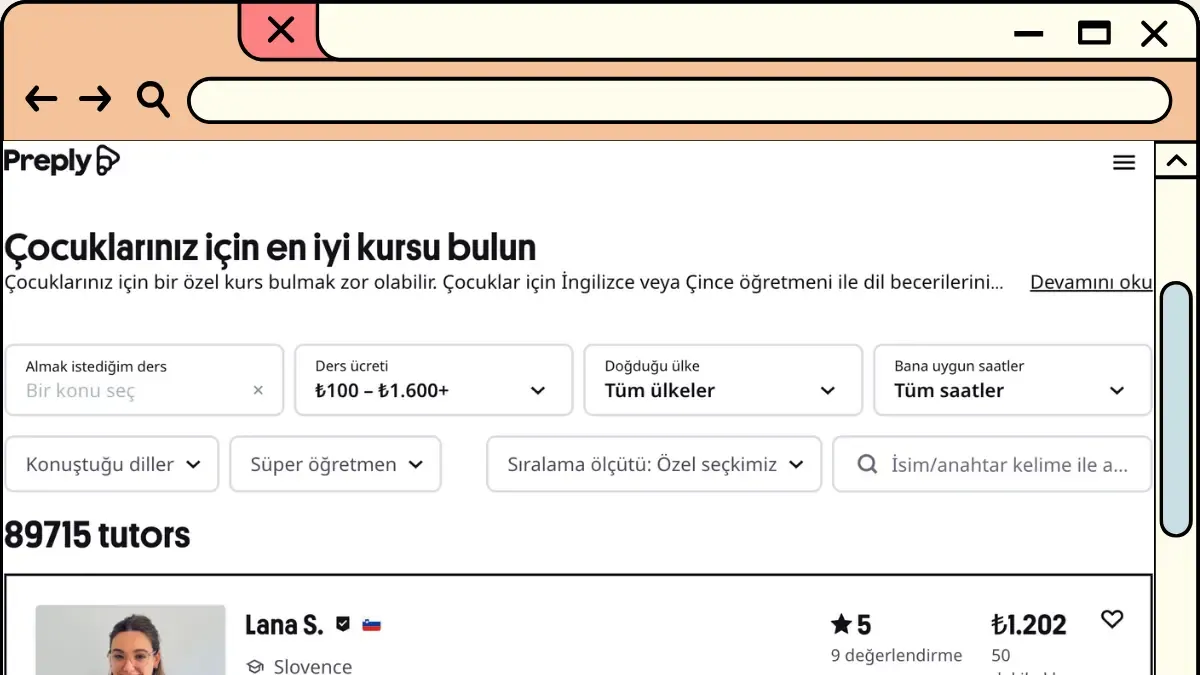The width and height of the screenshot is (1200, 675).
Task: Expand the 'Konuştuğu diller' filter
Action: click(112, 464)
